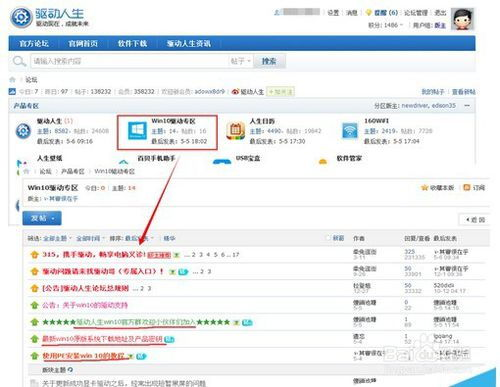
Task: Open the 百贝手机助手 board title
Action: [x=156, y=158]
